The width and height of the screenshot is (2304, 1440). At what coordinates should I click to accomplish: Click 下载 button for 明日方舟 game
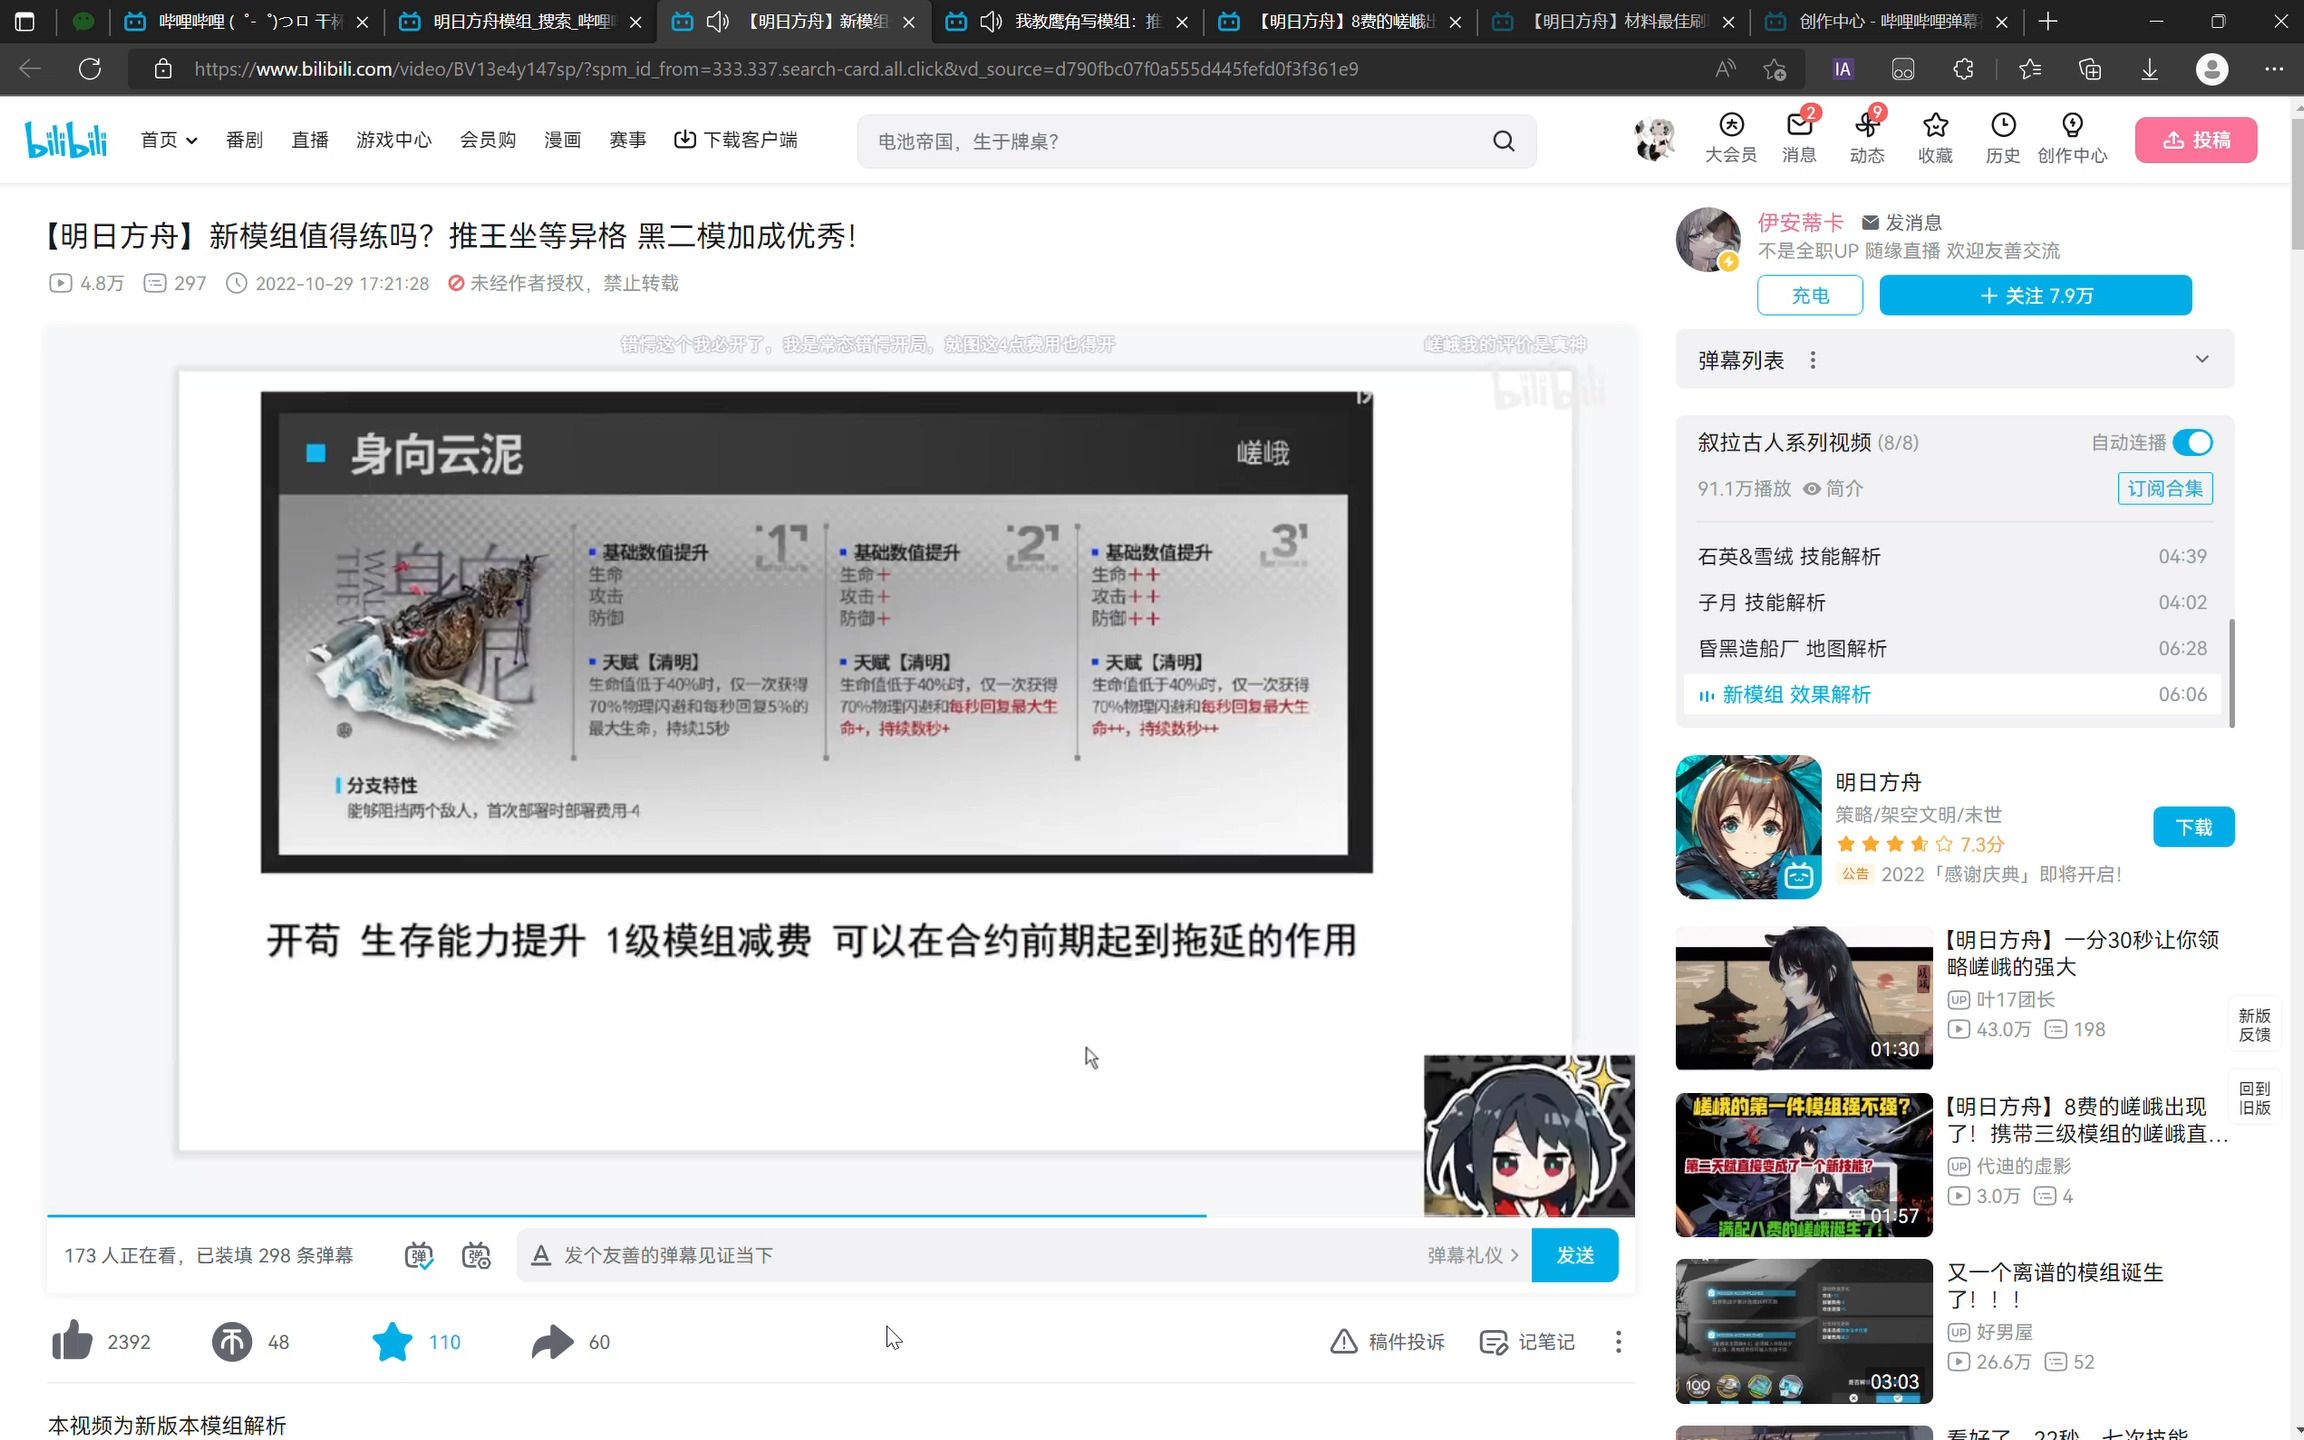tap(2193, 827)
